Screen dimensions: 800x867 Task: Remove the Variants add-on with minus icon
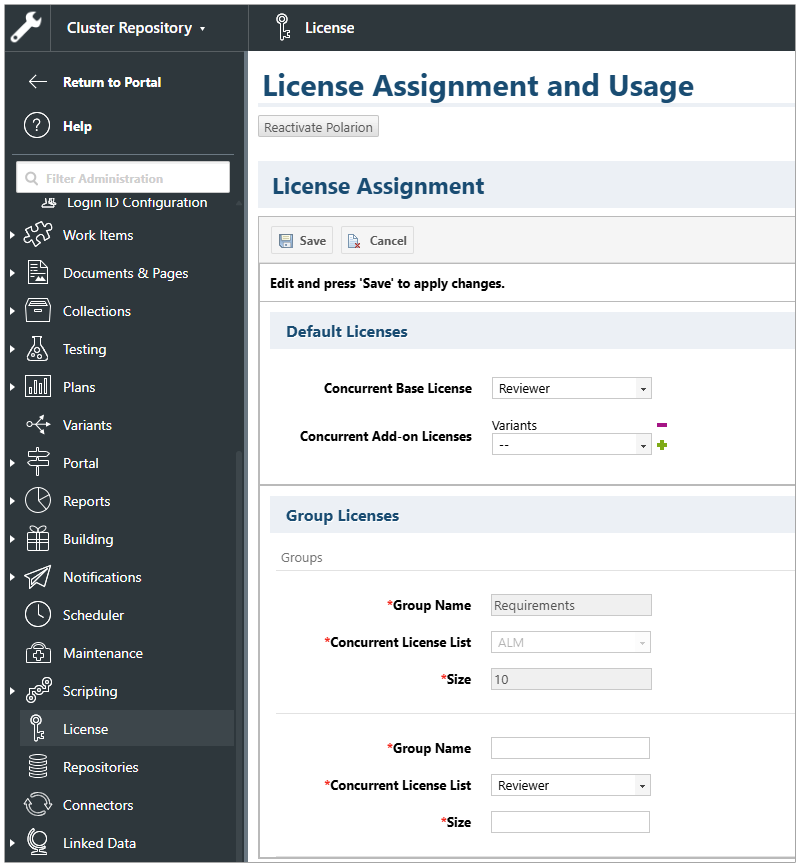[x=662, y=425]
